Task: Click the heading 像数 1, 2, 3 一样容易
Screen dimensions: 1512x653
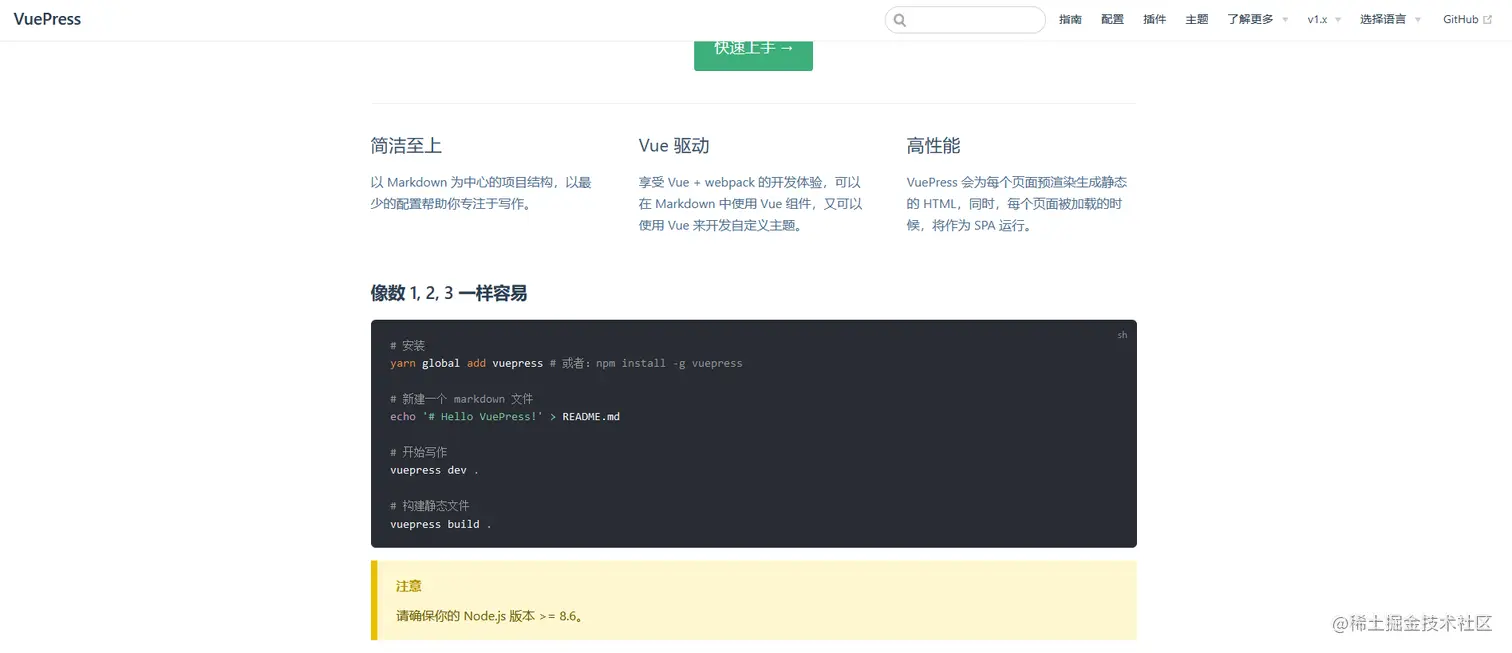Action: coord(449,293)
